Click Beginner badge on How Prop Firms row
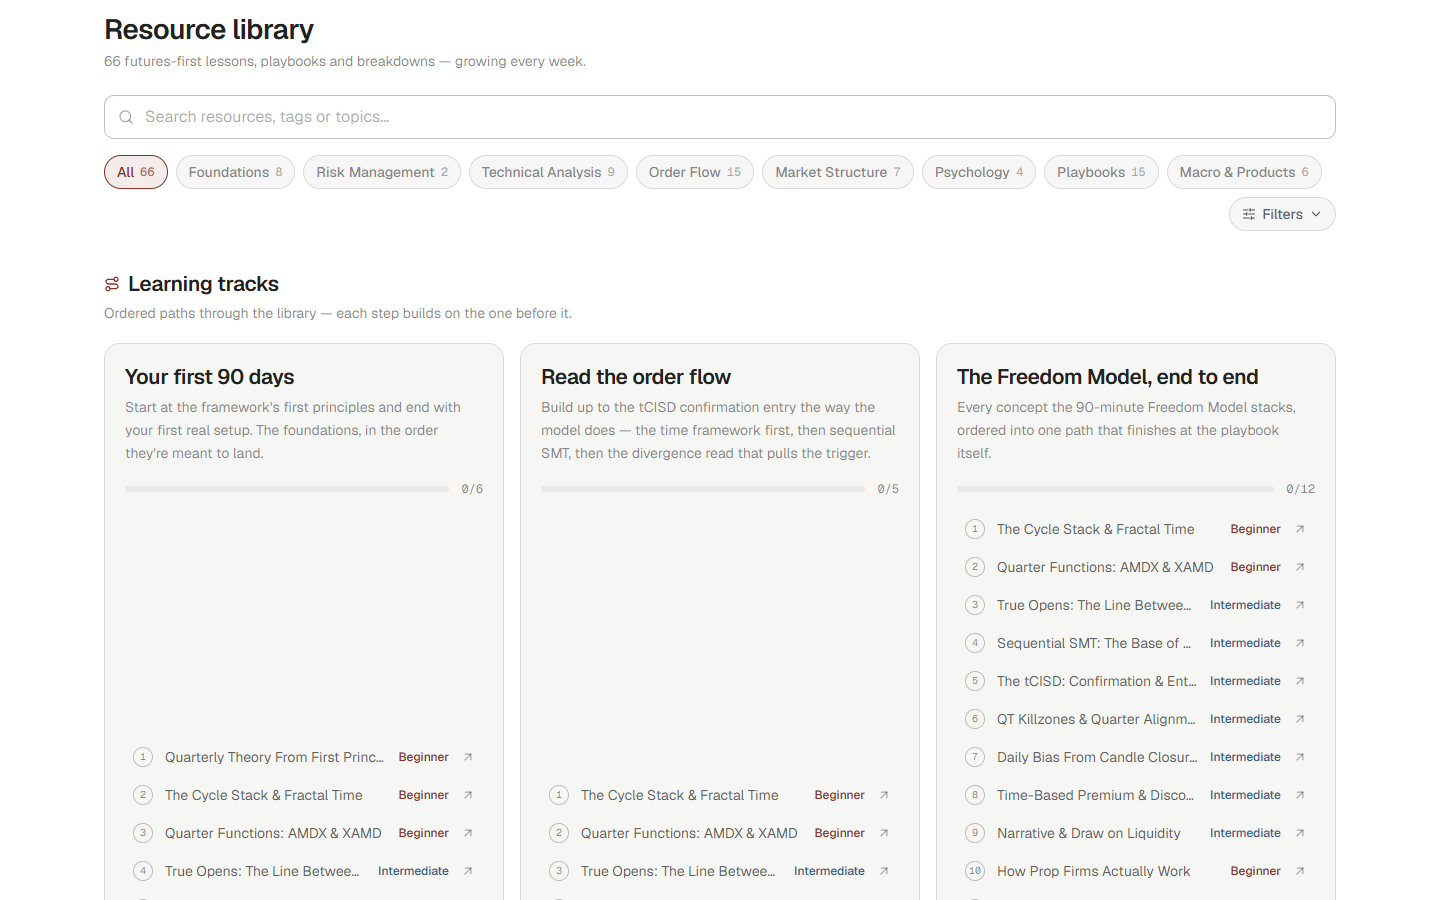The width and height of the screenshot is (1440, 900). point(1255,871)
